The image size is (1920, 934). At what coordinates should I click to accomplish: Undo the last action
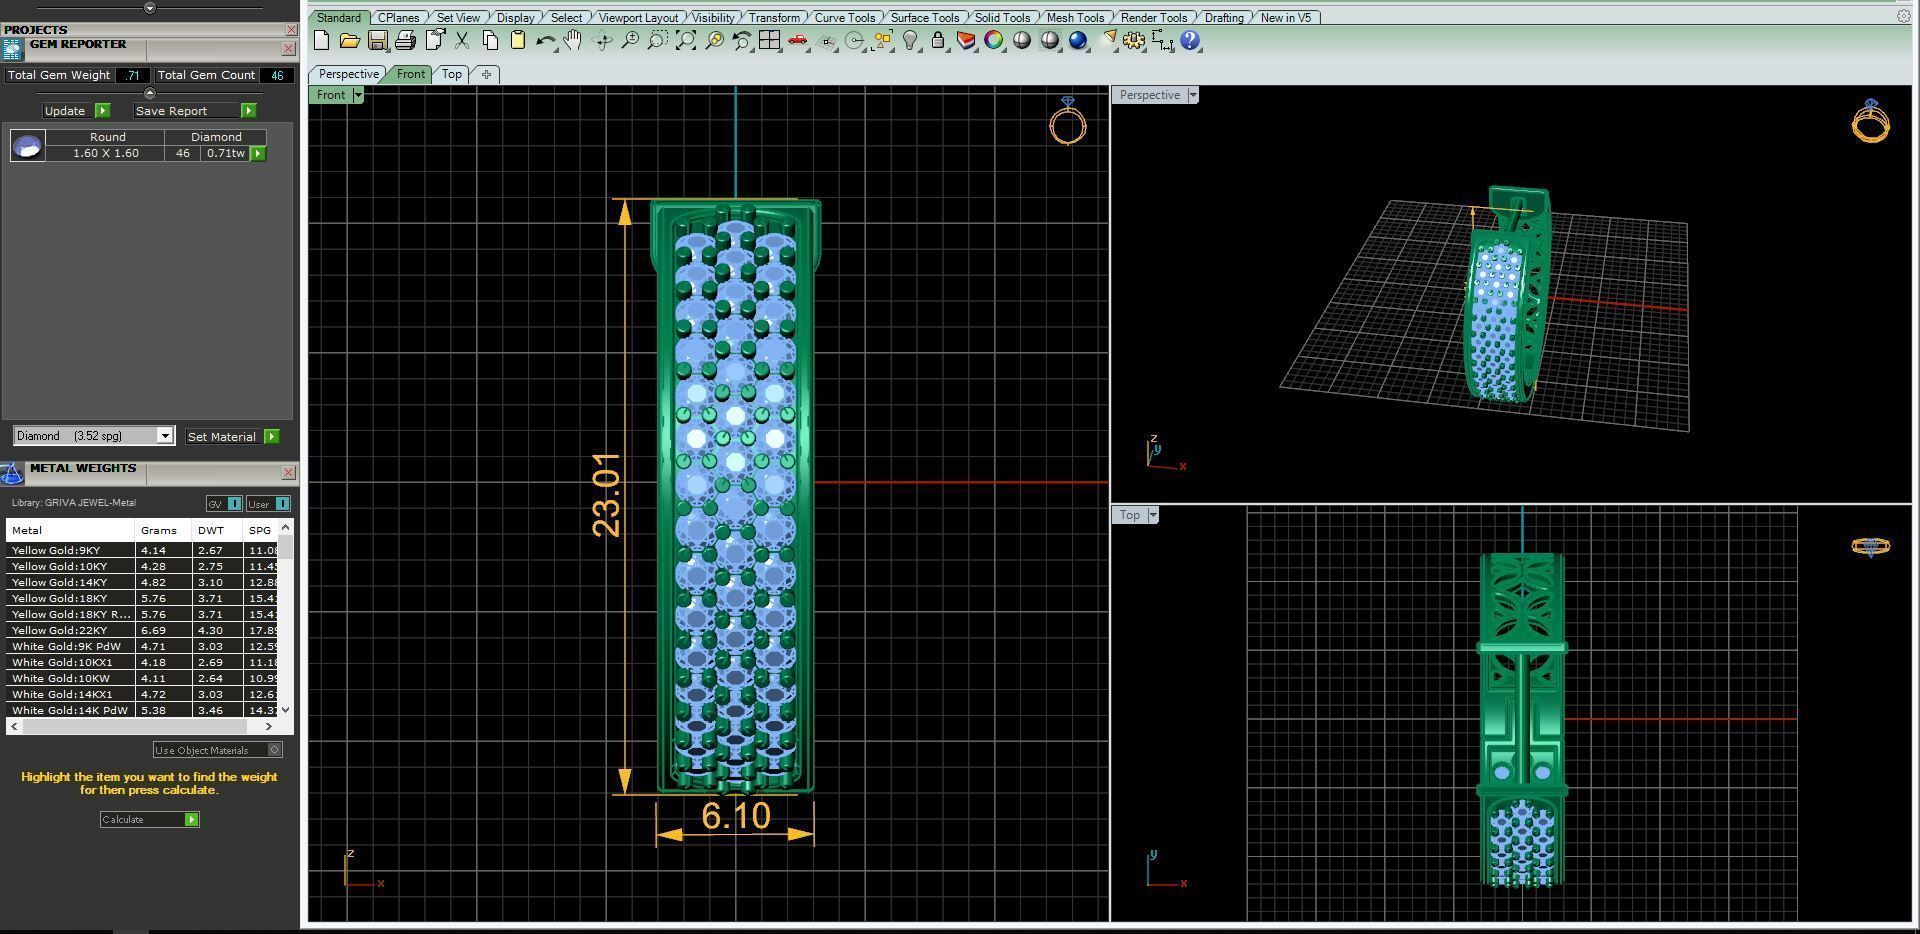coord(546,40)
